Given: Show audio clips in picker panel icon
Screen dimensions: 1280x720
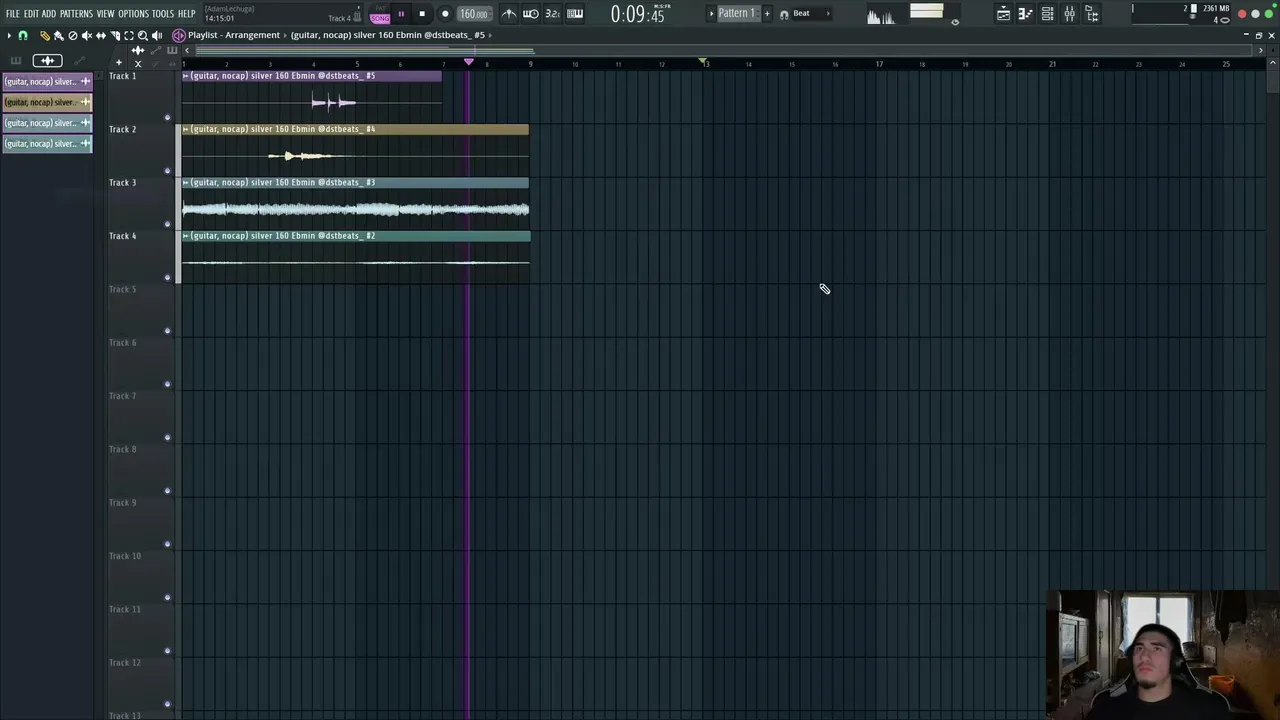Looking at the screenshot, I should coord(47,60).
